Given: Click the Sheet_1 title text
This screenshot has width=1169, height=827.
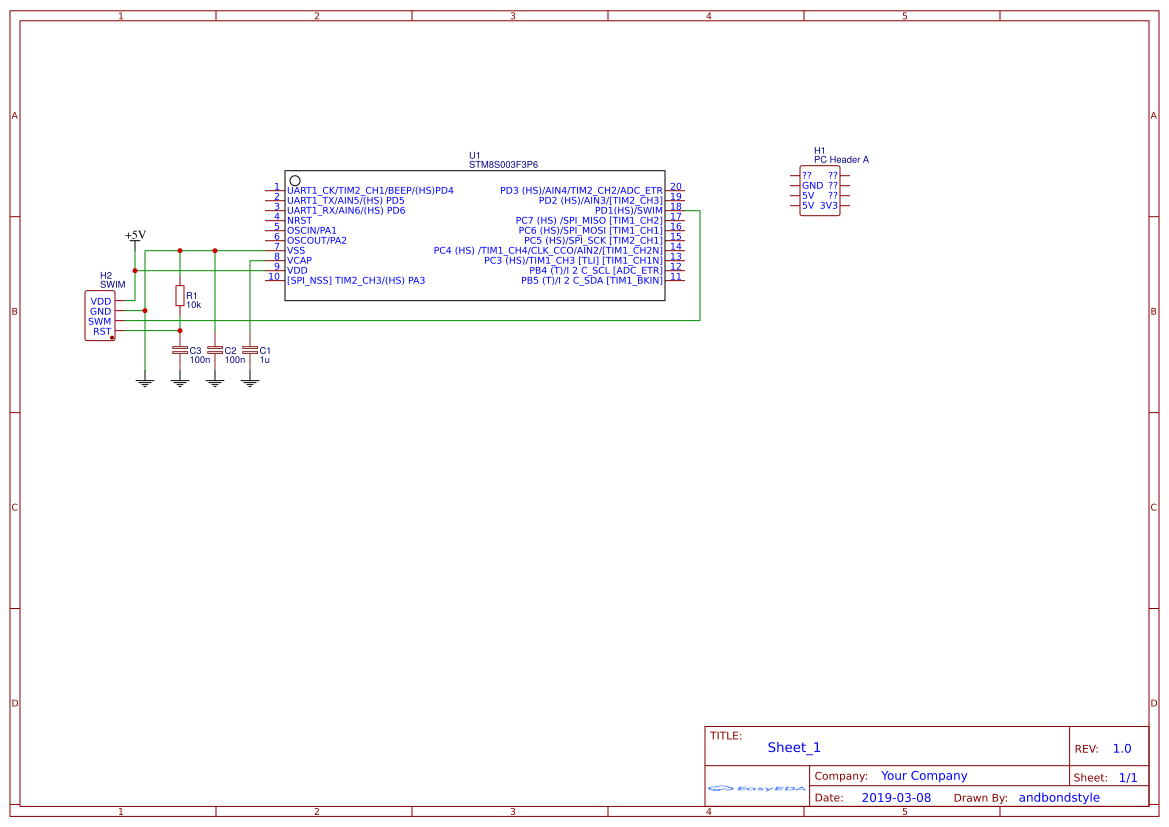Looking at the screenshot, I should (x=793, y=747).
